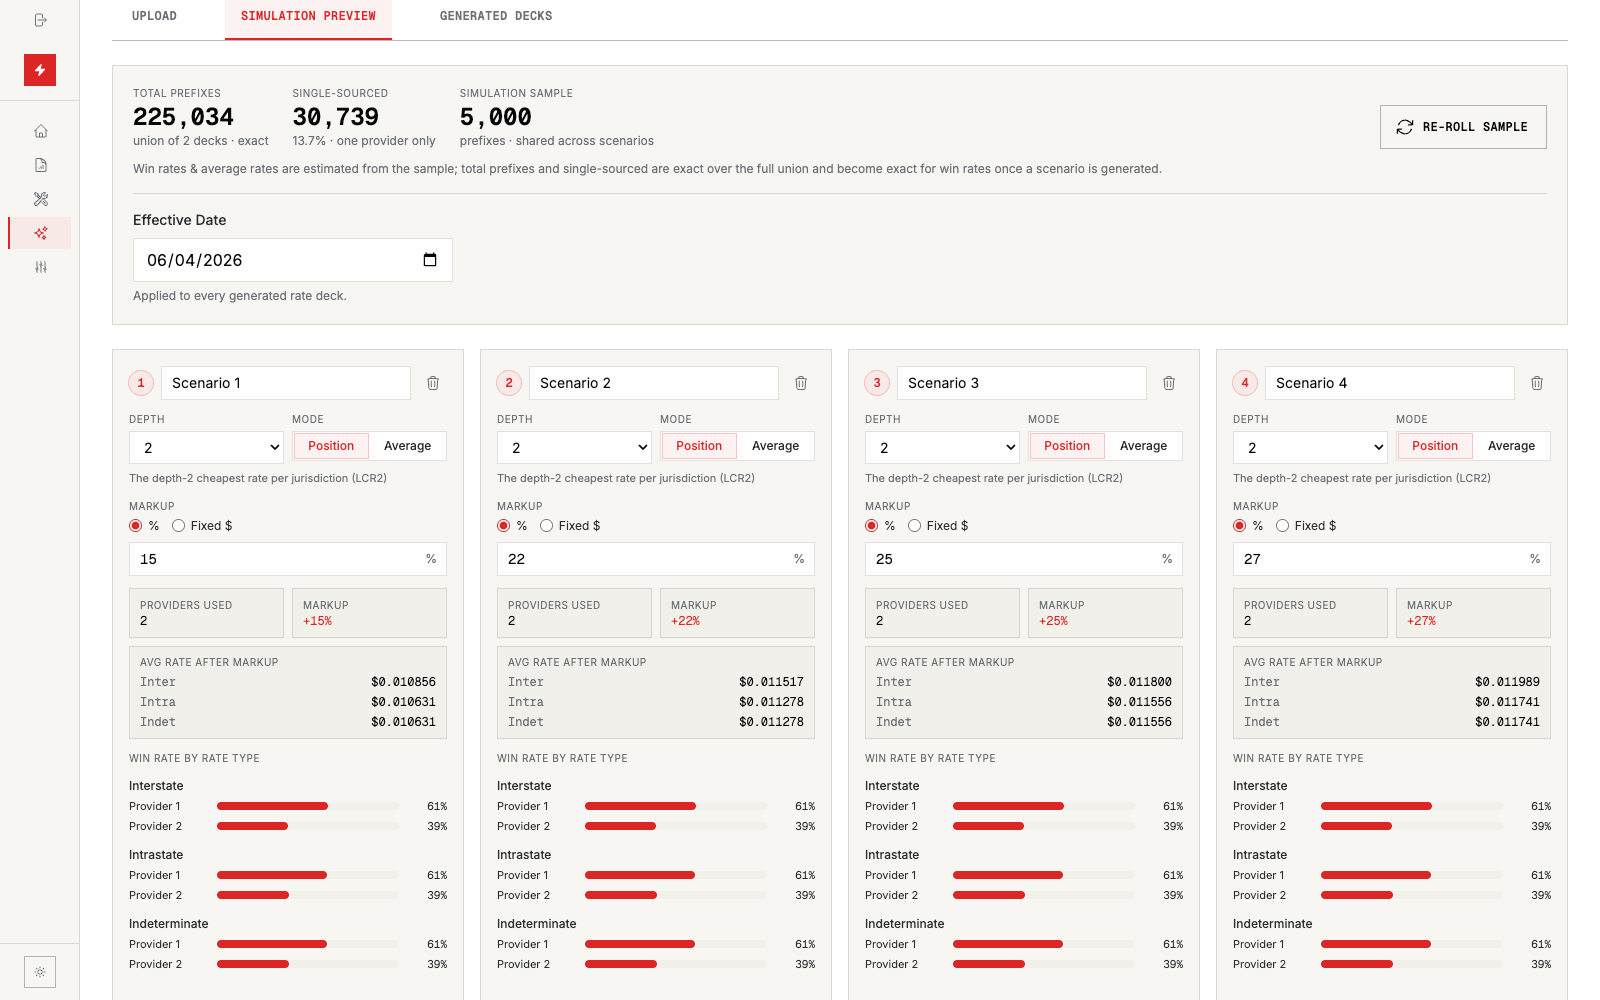
Task: Set Scenario 1 mode to Position
Action: coord(331,446)
